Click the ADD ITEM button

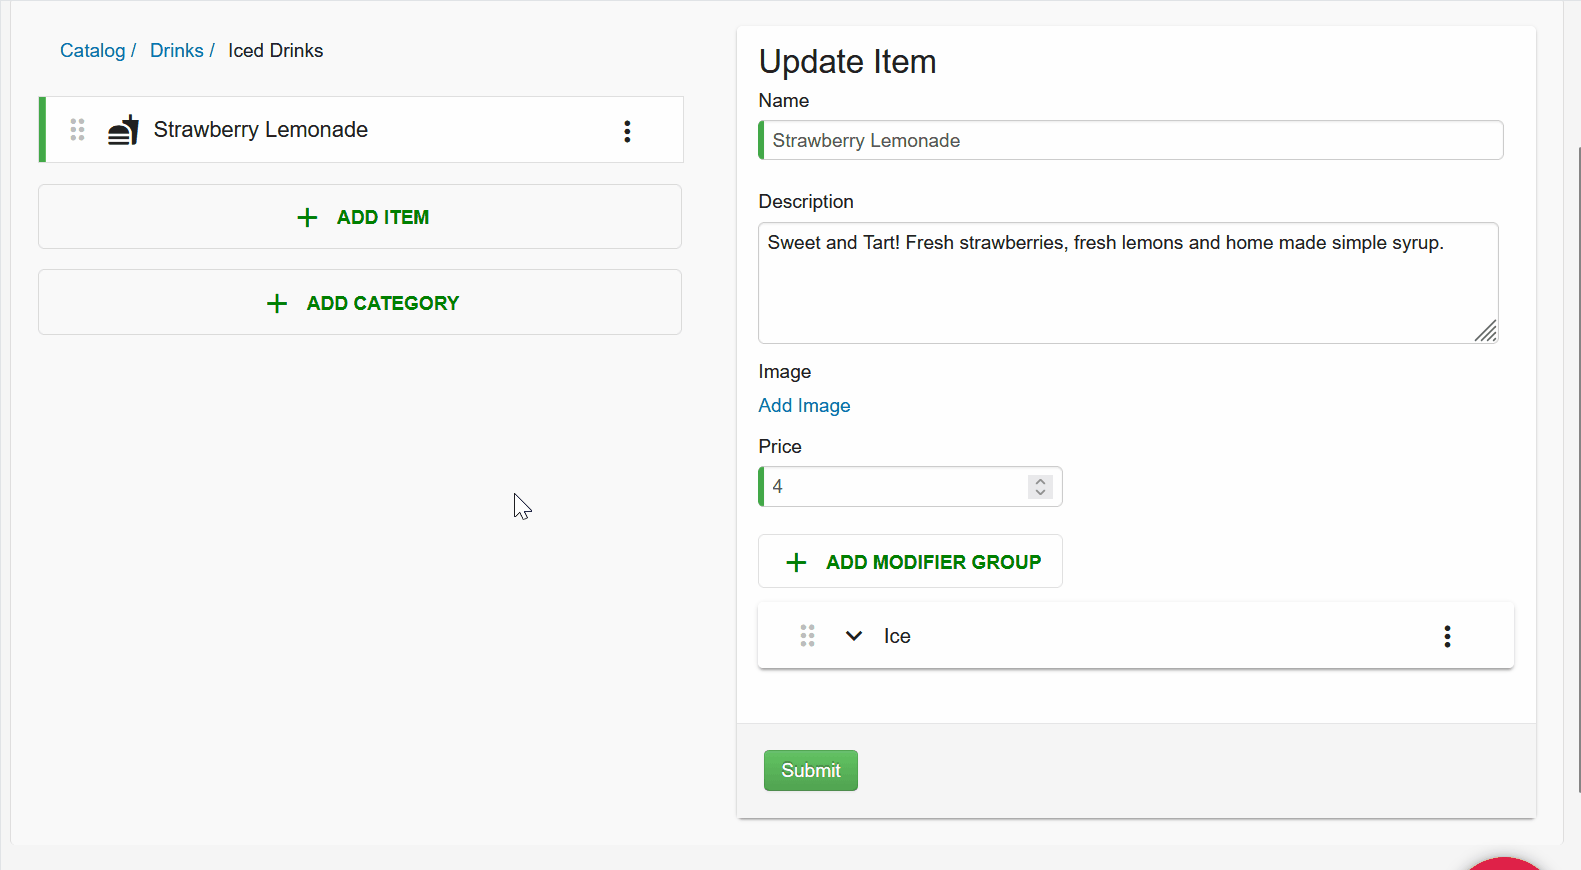point(360,217)
